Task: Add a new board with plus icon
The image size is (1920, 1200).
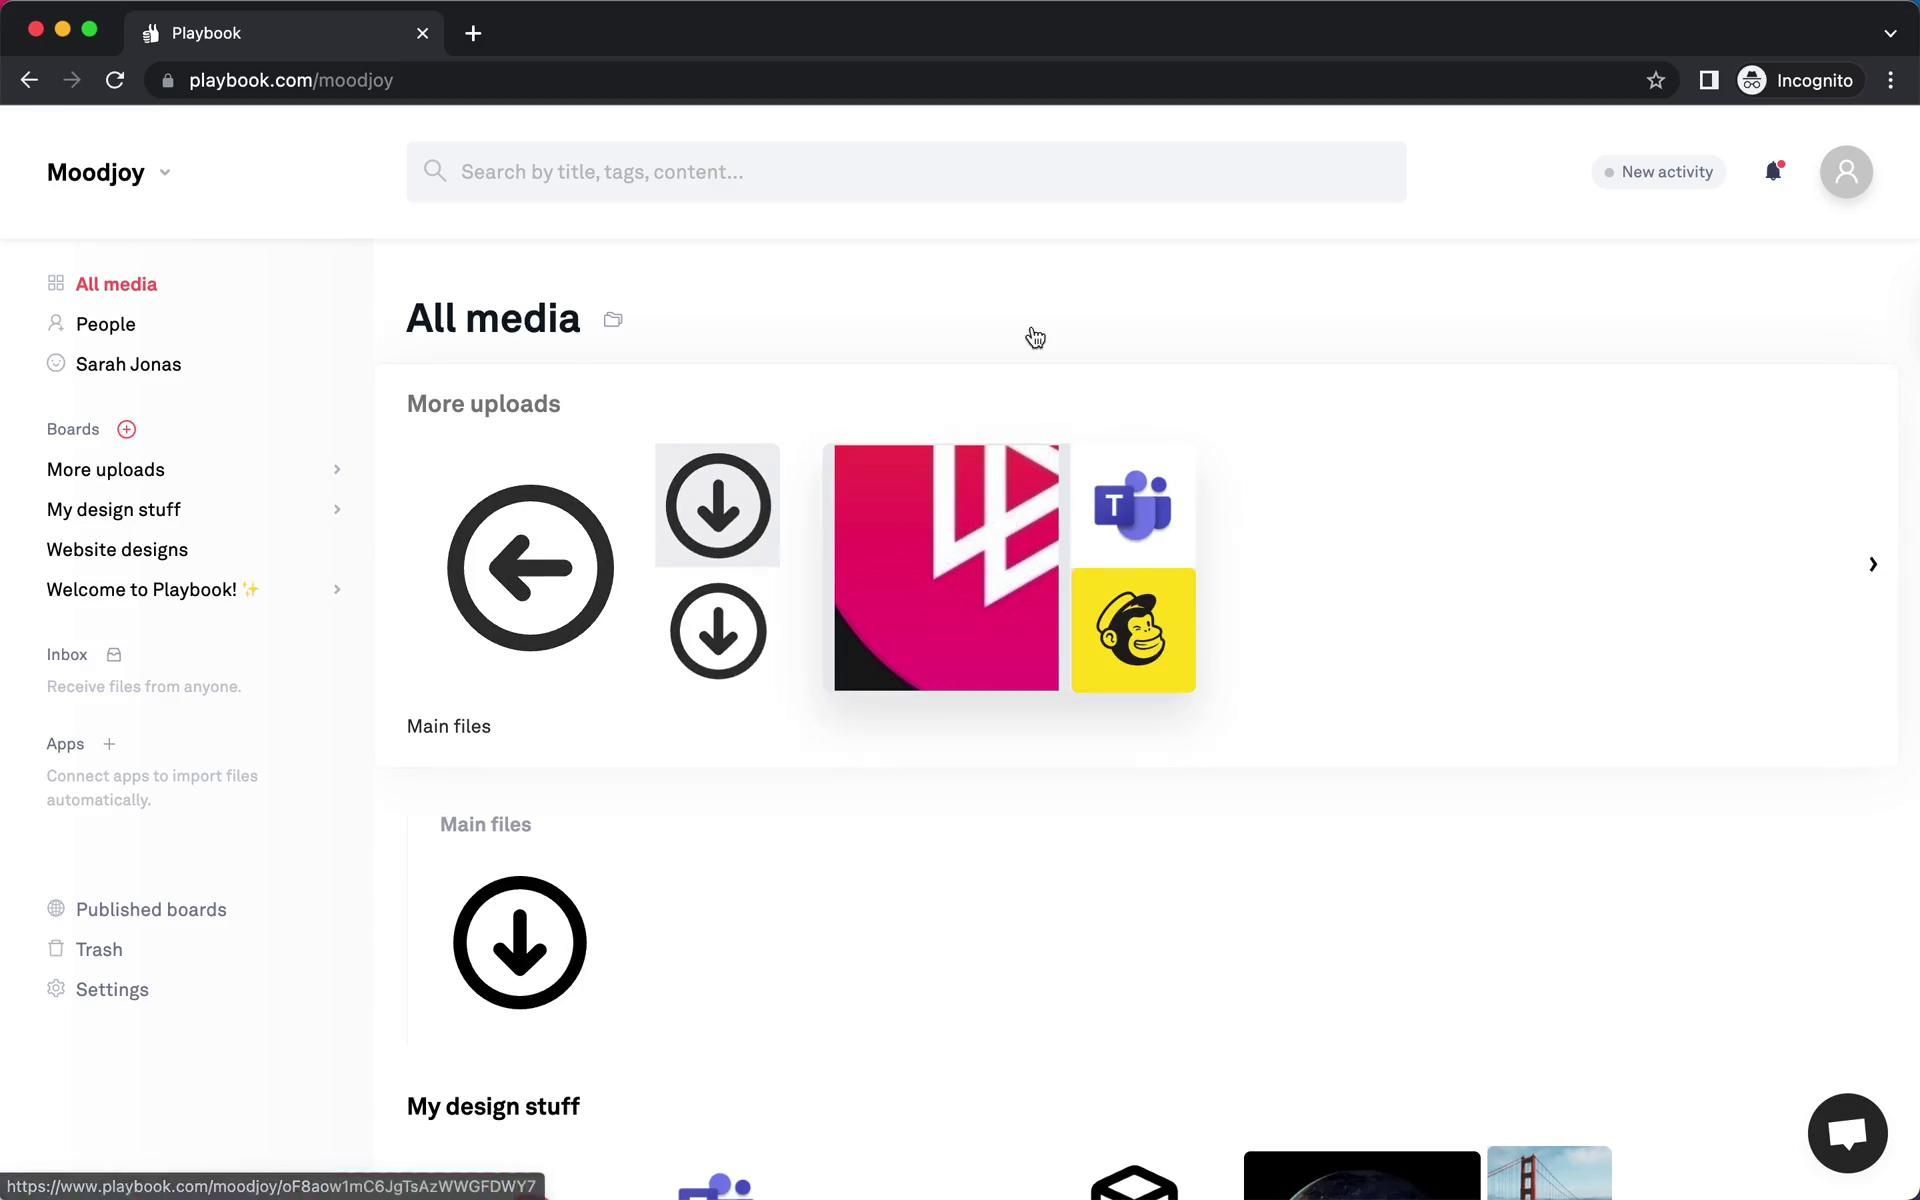Action: [126, 429]
